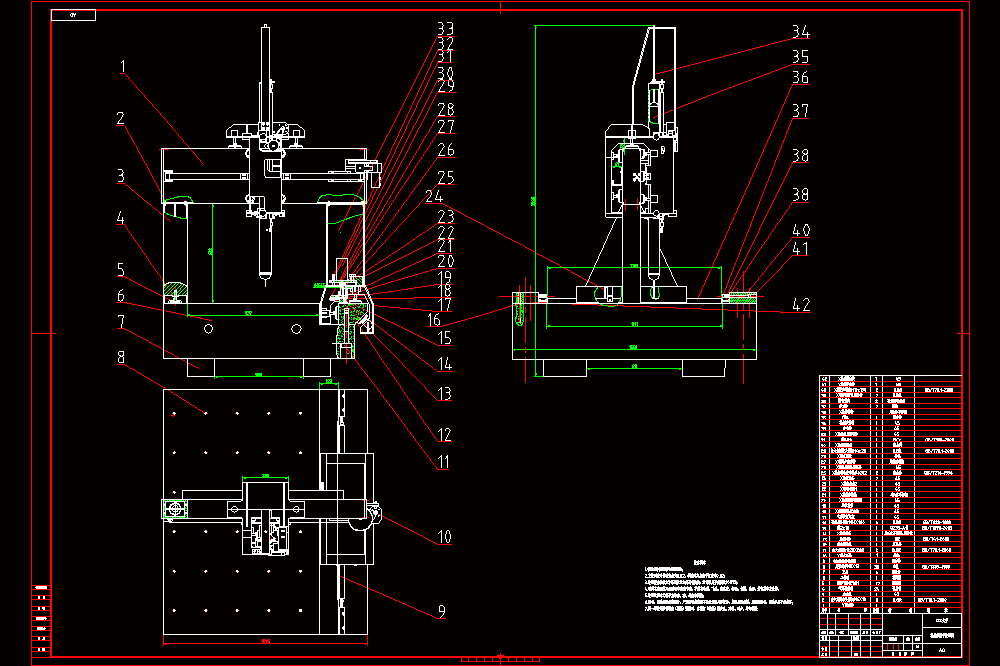Click part callout number 6
This screenshot has height=666, width=1000.
(x=121, y=295)
